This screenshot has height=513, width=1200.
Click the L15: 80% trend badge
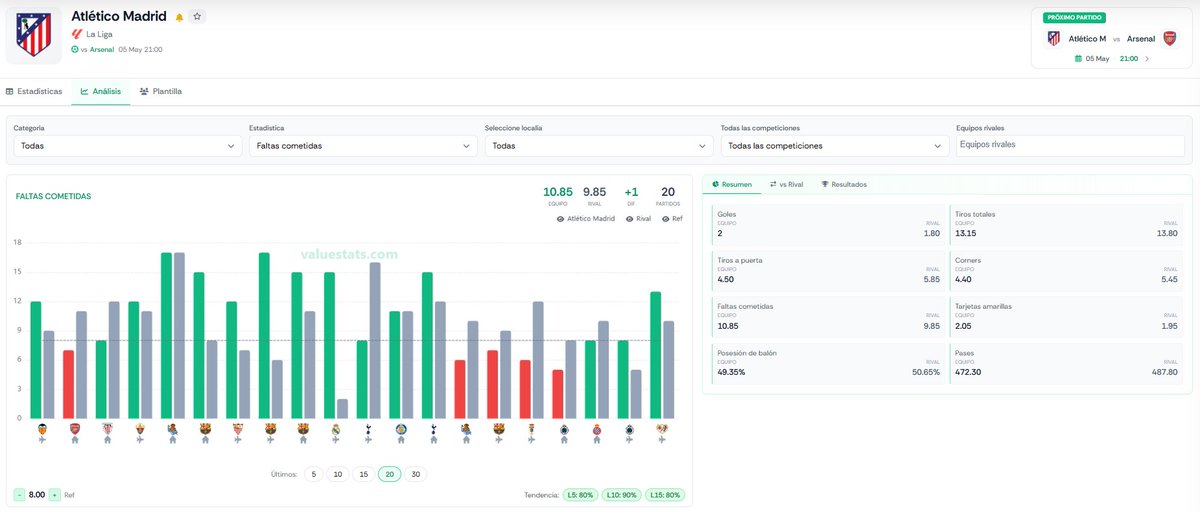(x=665, y=495)
